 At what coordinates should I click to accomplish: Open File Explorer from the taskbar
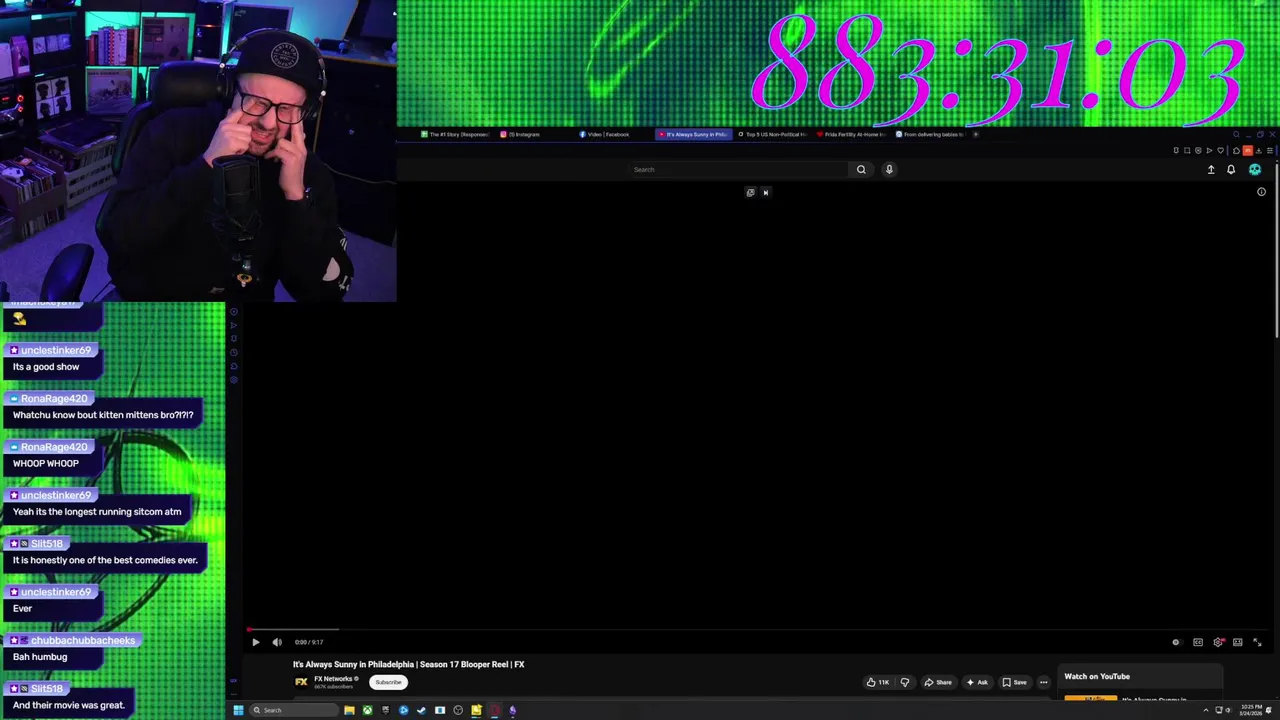point(349,710)
